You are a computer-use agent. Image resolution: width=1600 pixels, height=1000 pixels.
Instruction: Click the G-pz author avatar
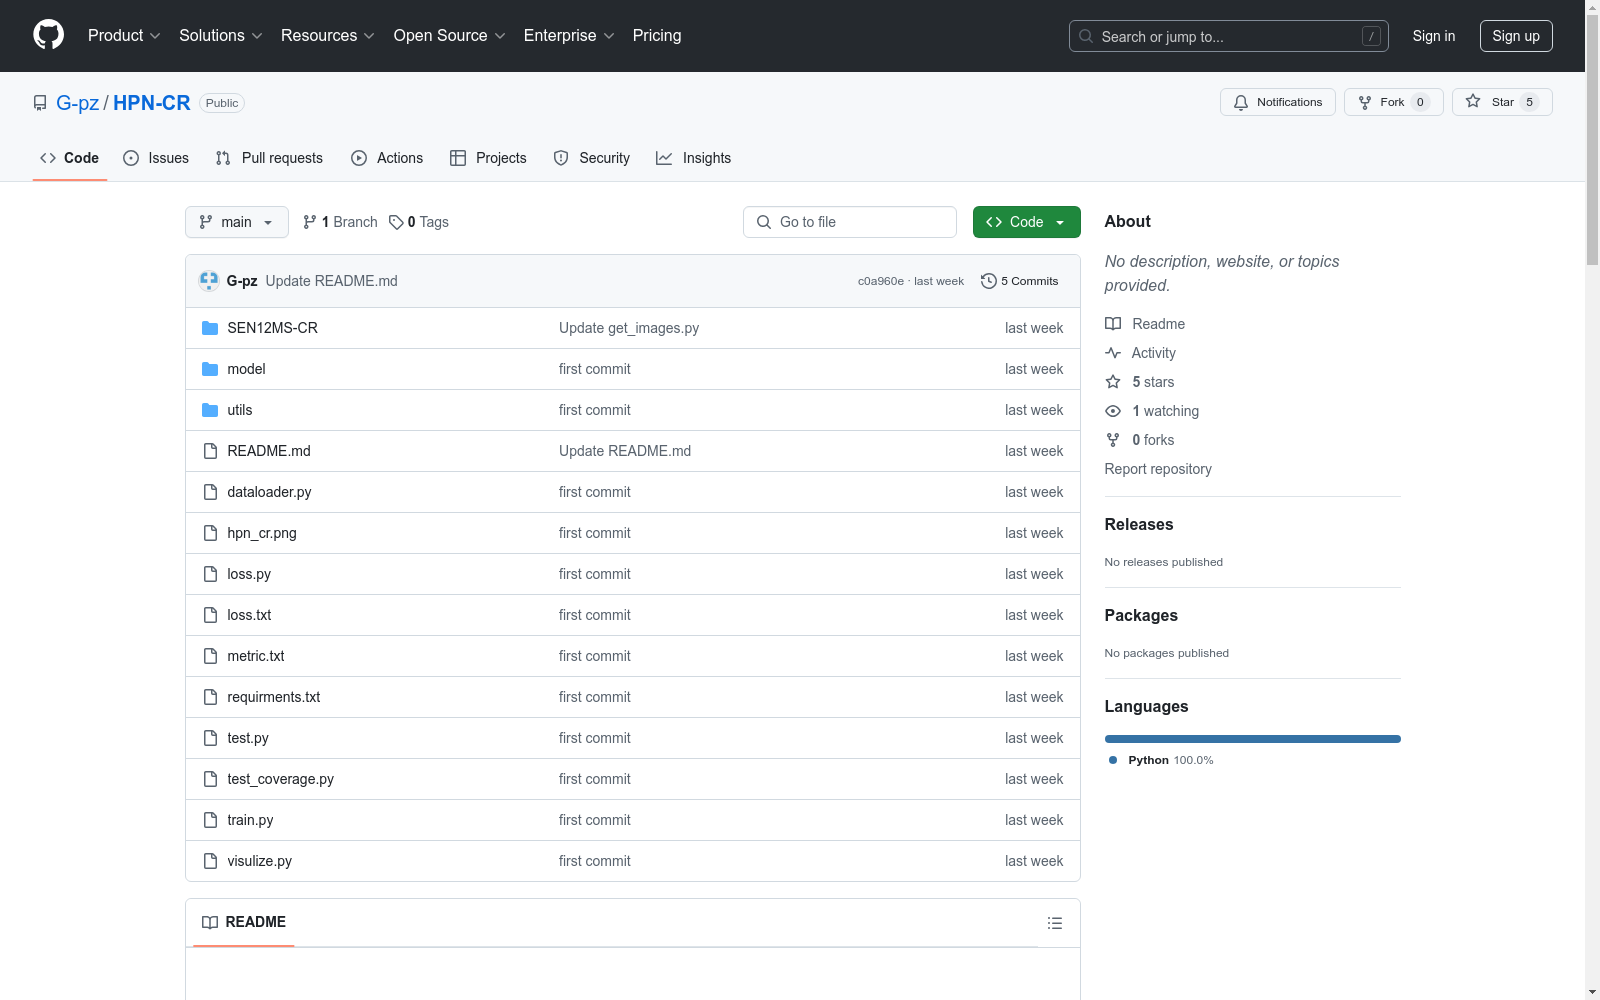pos(209,281)
